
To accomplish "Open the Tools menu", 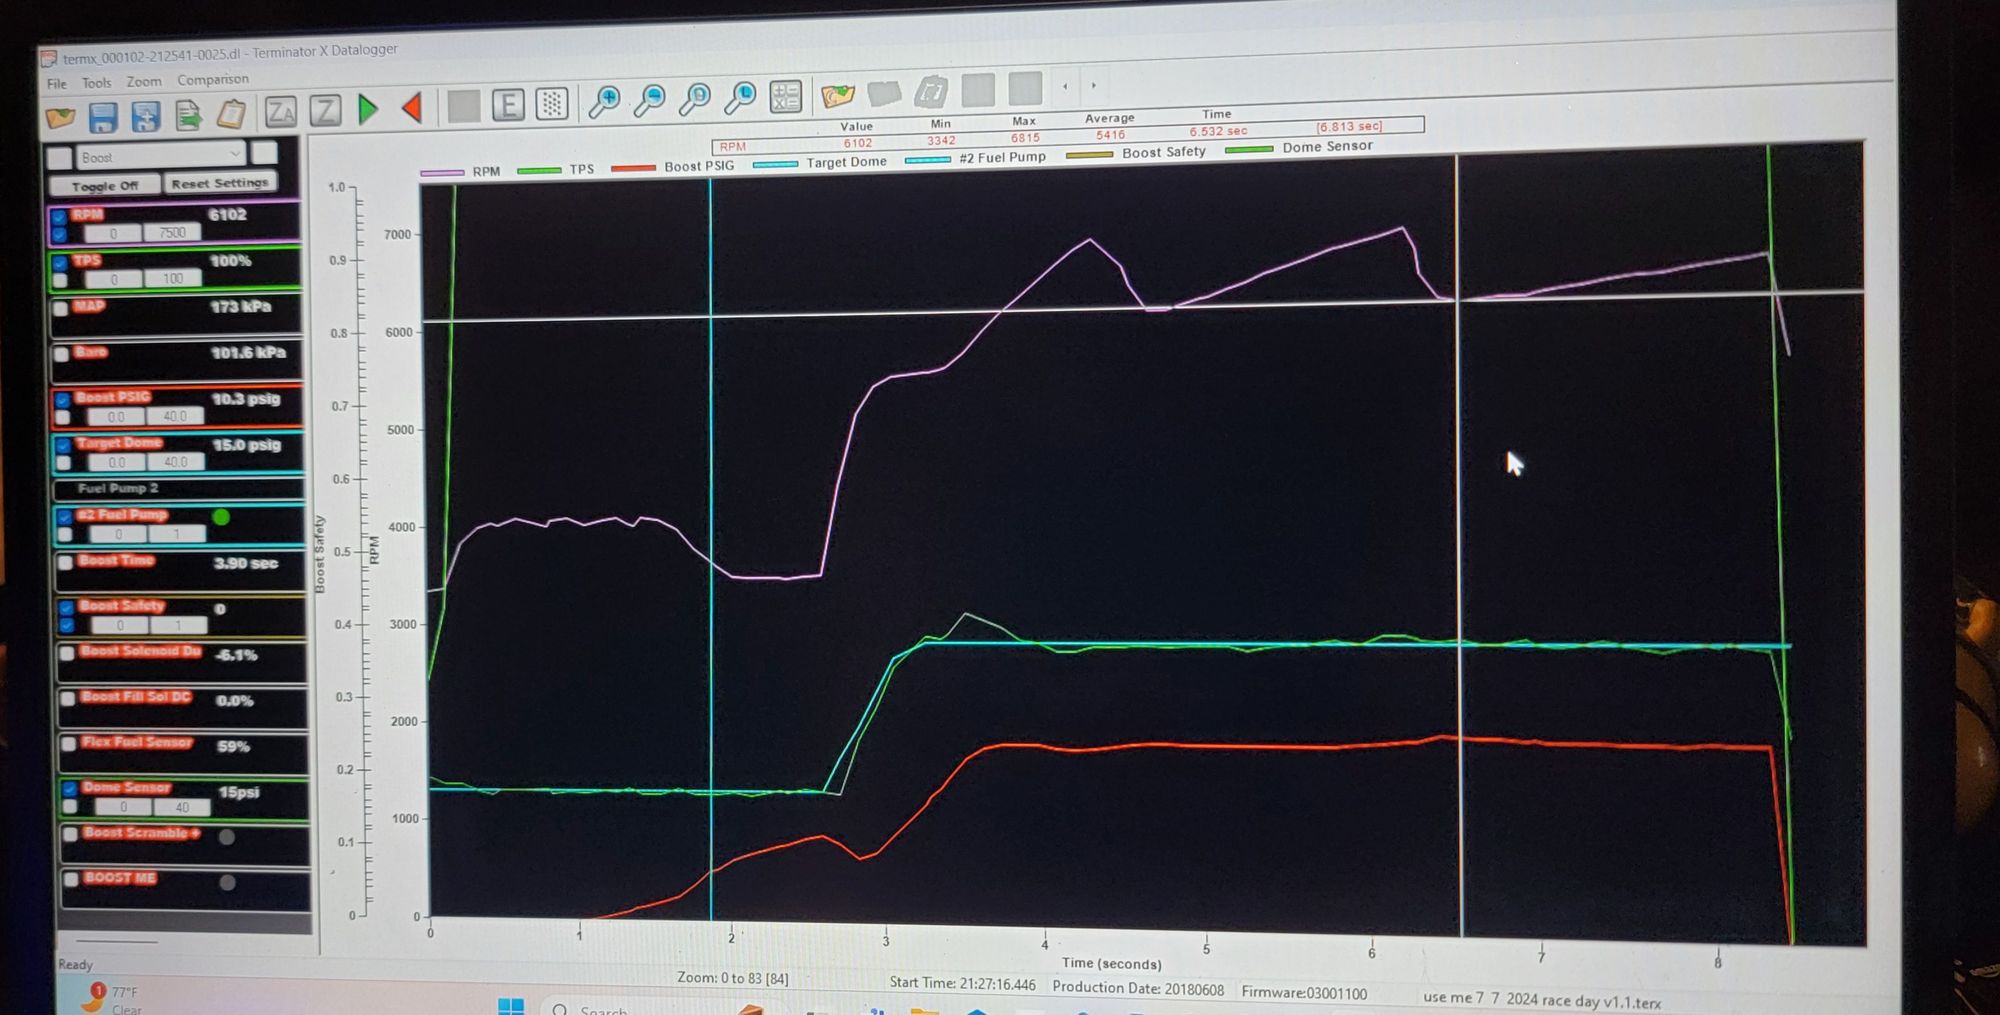I will [96, 83].
